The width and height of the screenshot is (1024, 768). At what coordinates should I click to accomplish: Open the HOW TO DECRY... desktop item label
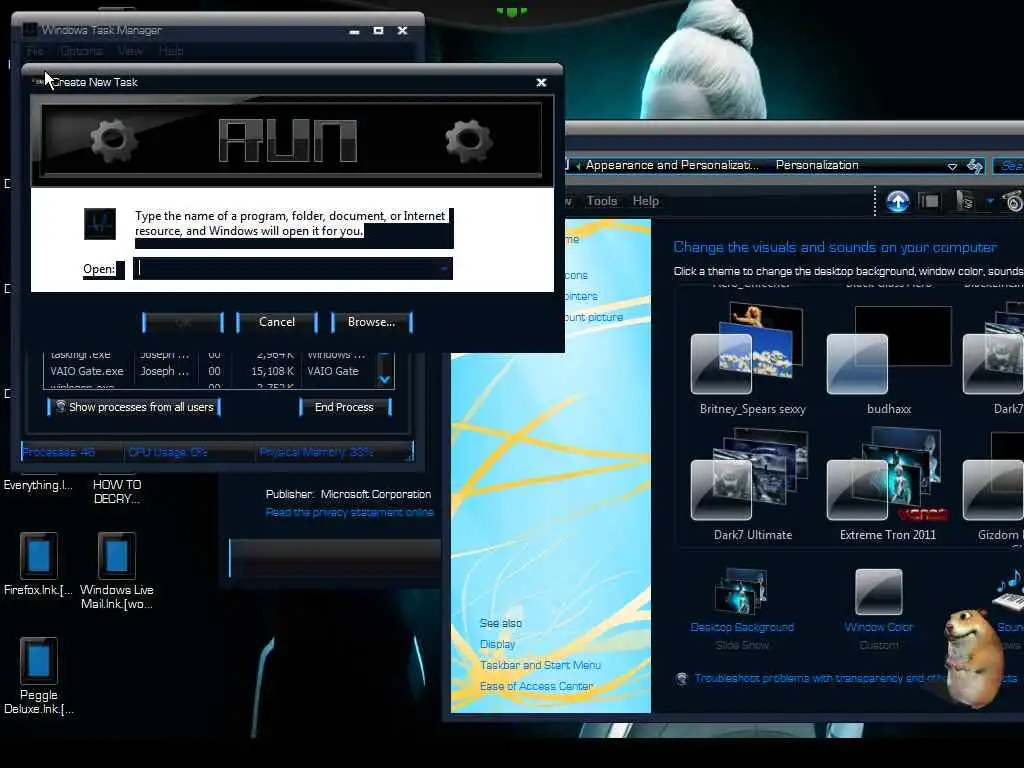[117, 492]
